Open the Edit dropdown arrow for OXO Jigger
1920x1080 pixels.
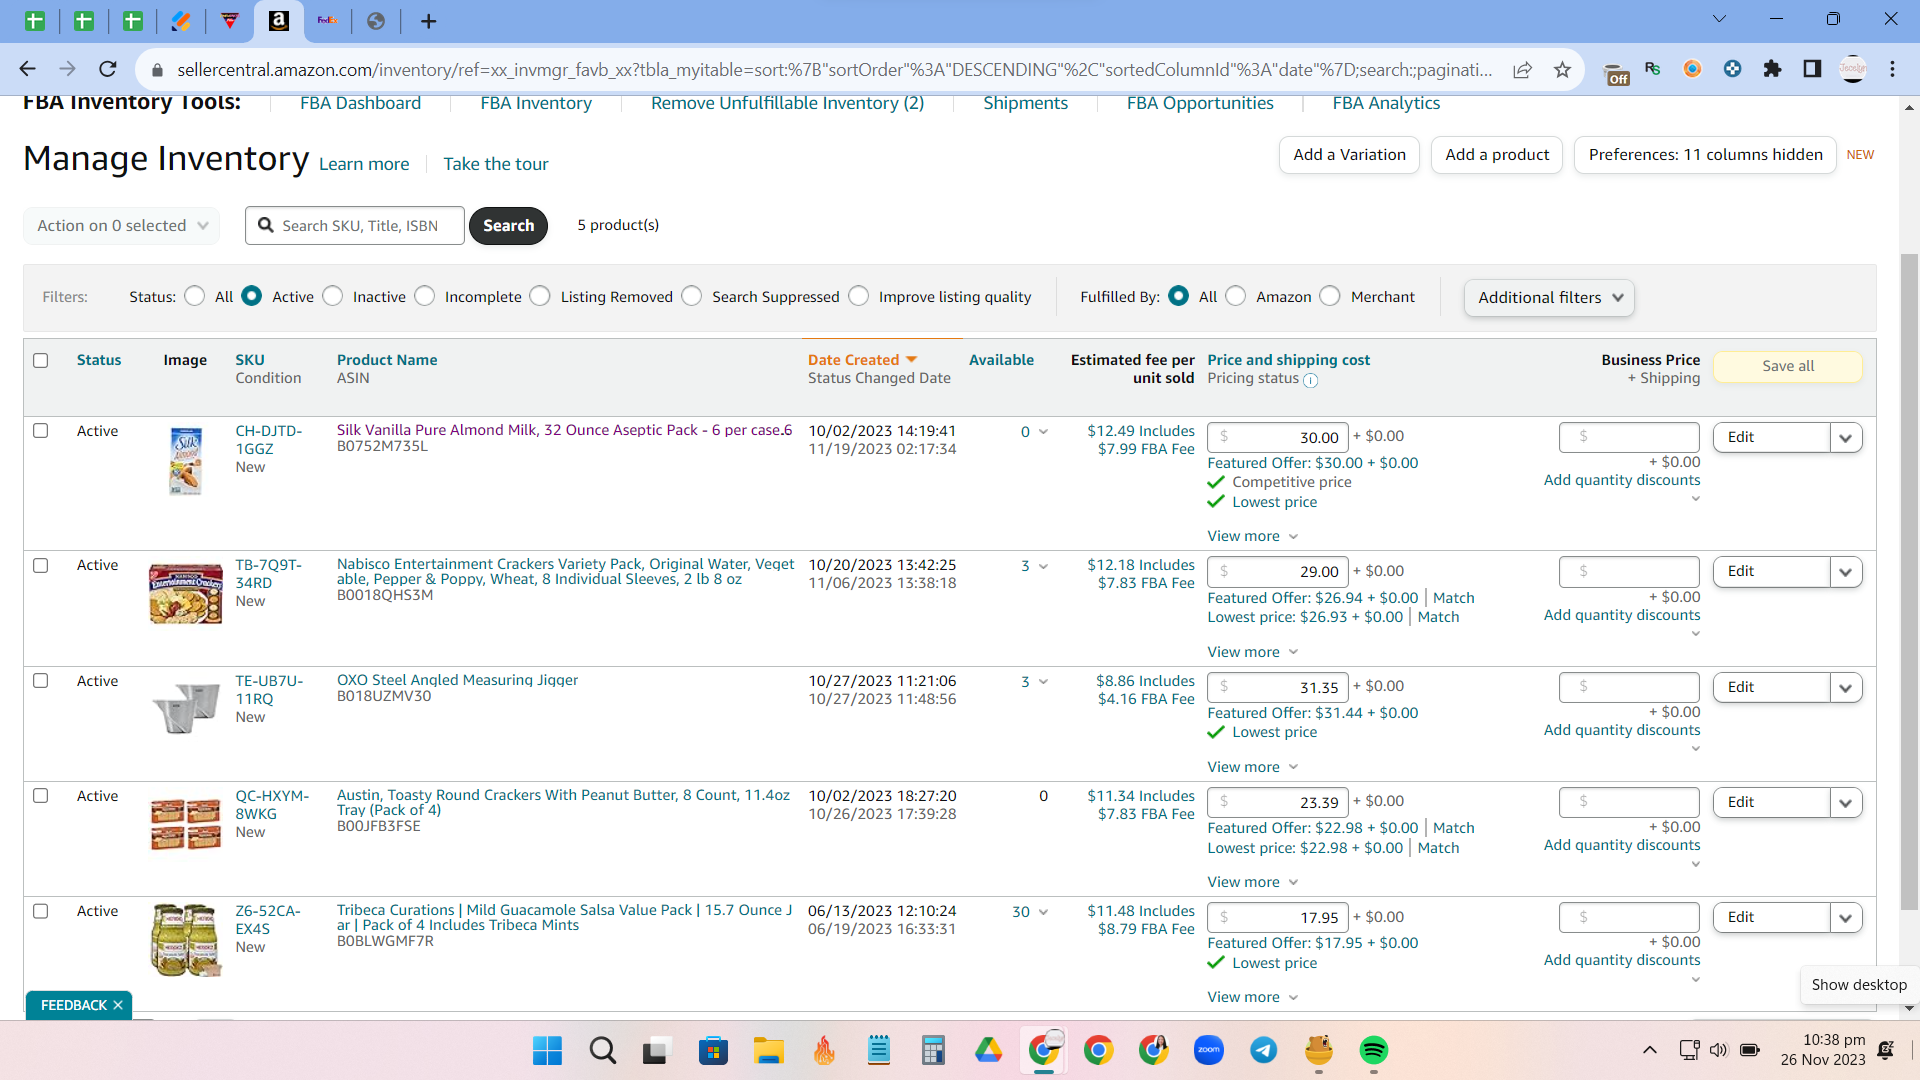tap(1846, 688)
